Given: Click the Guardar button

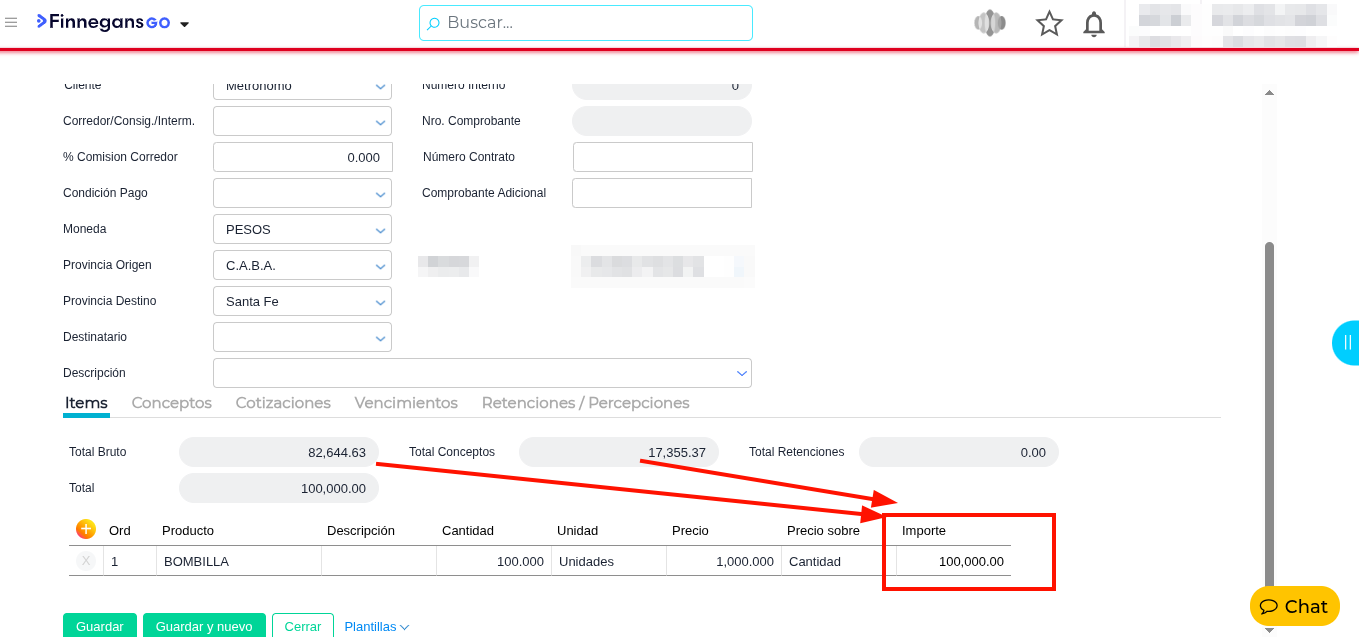Looking at the screenshot, I should [x=100, y=626].
